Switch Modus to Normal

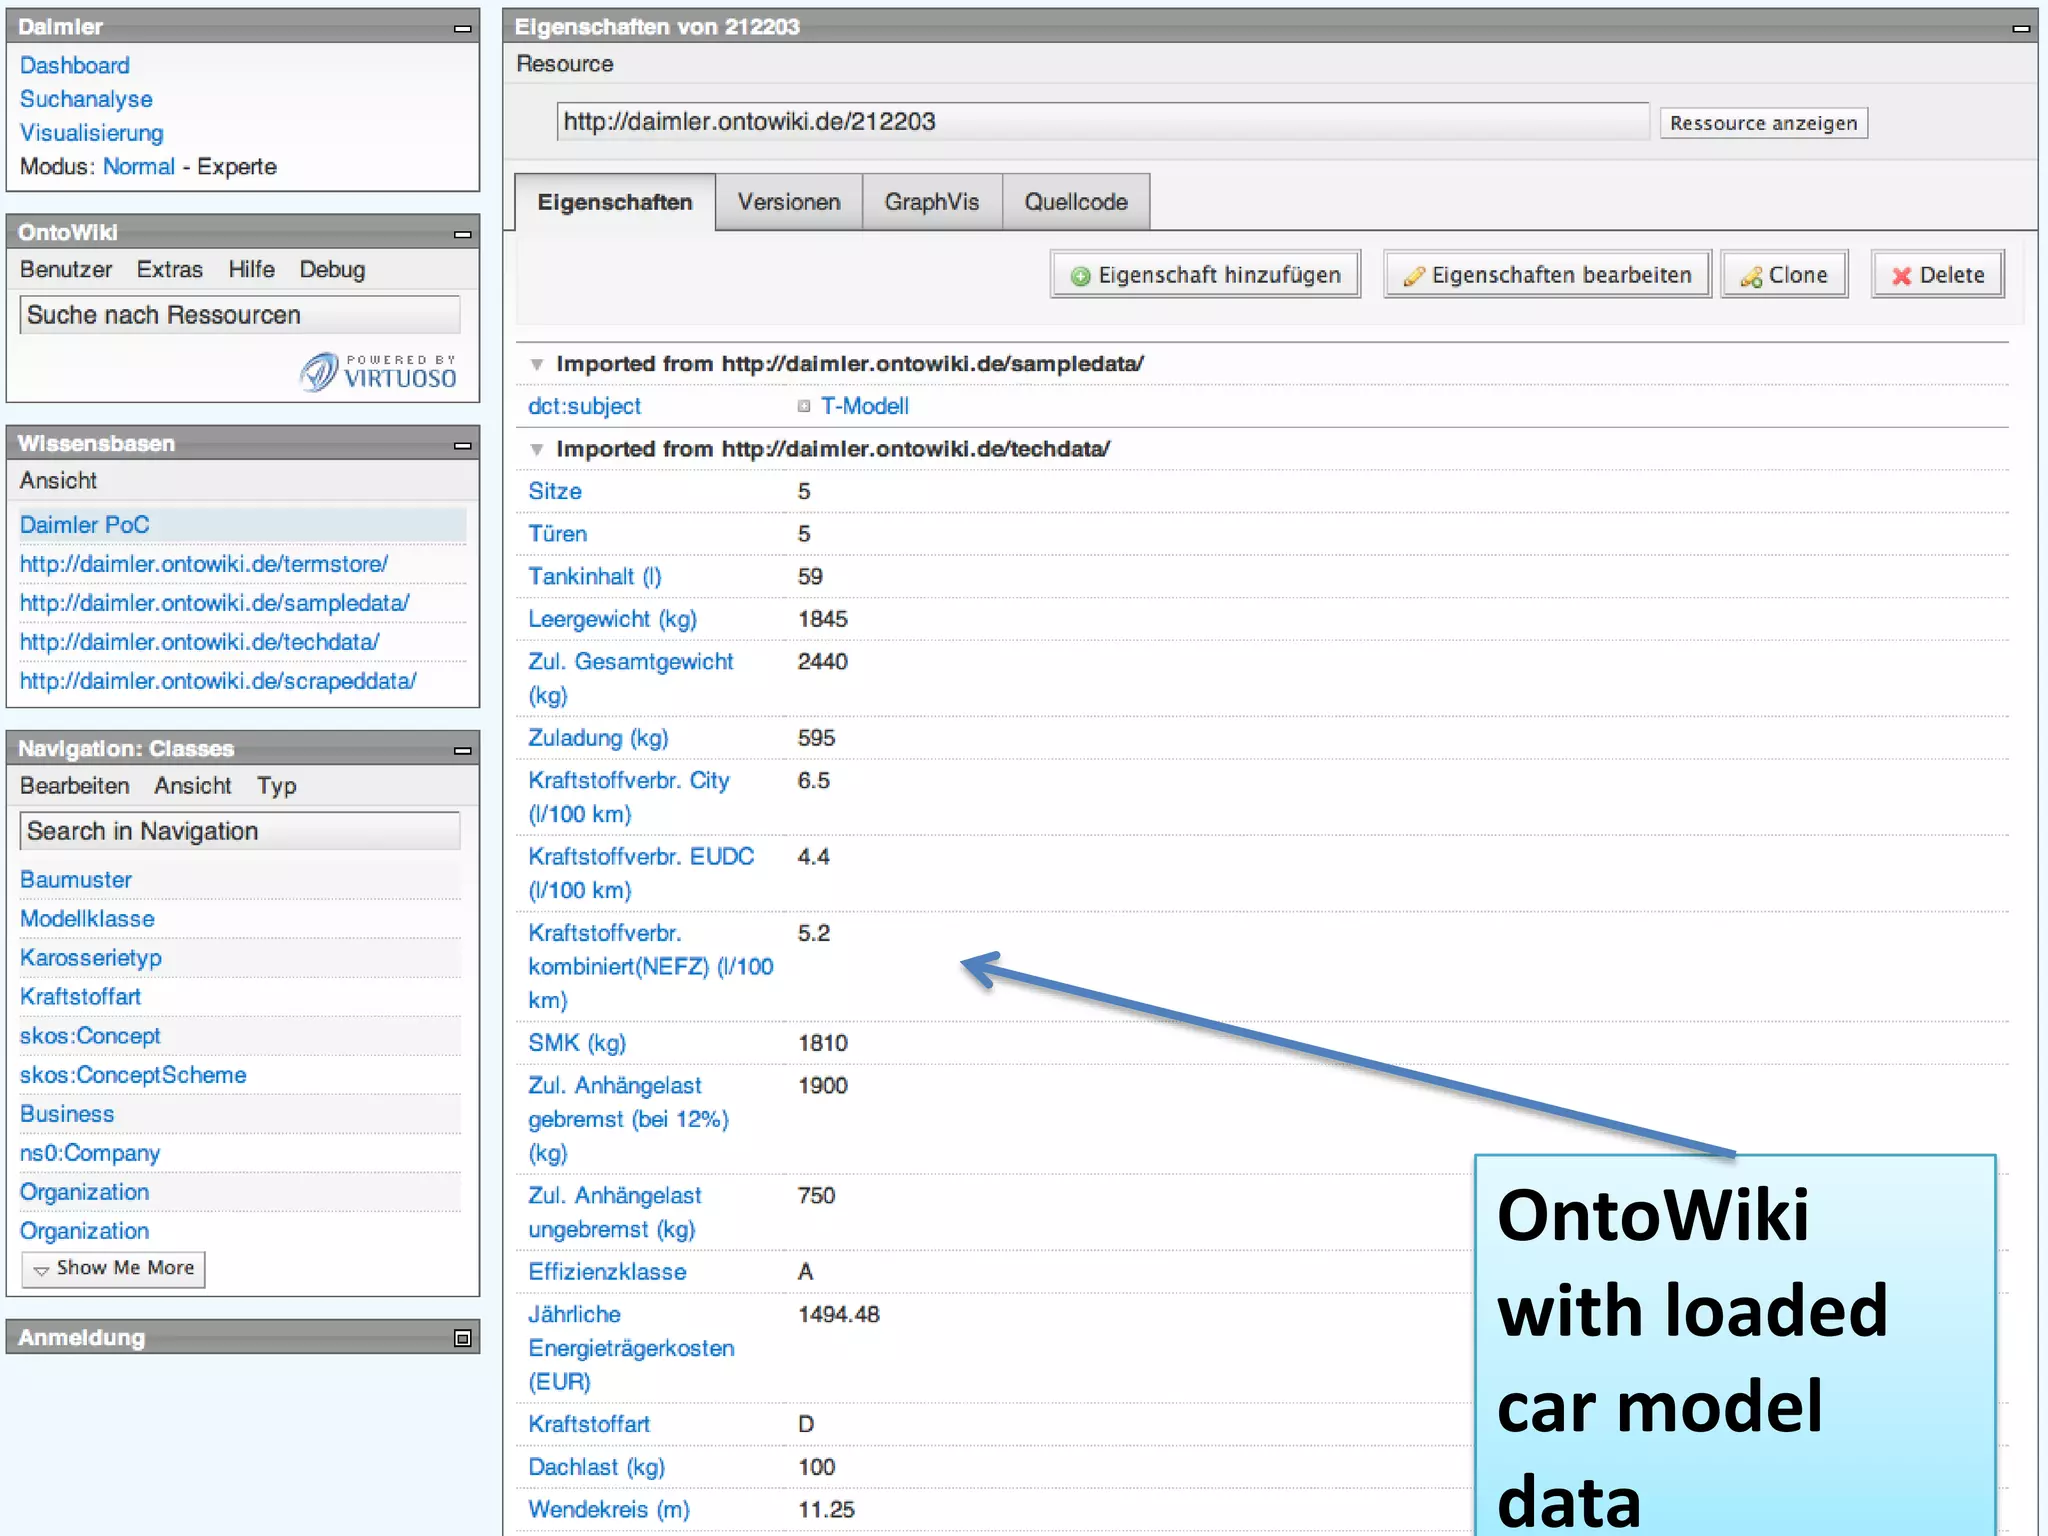click(139, 167)
